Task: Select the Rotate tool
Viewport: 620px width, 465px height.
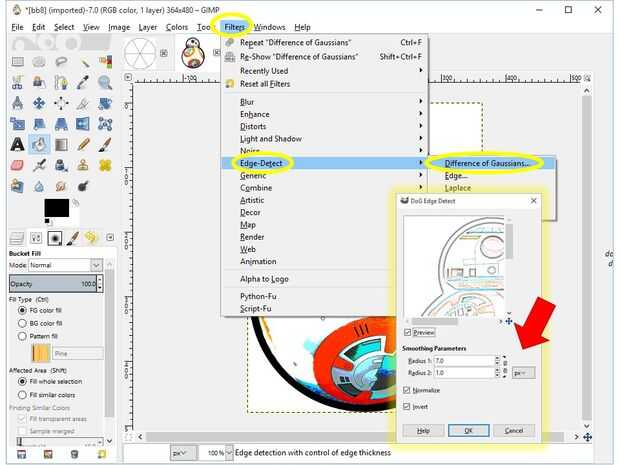Action: point(105,103)
